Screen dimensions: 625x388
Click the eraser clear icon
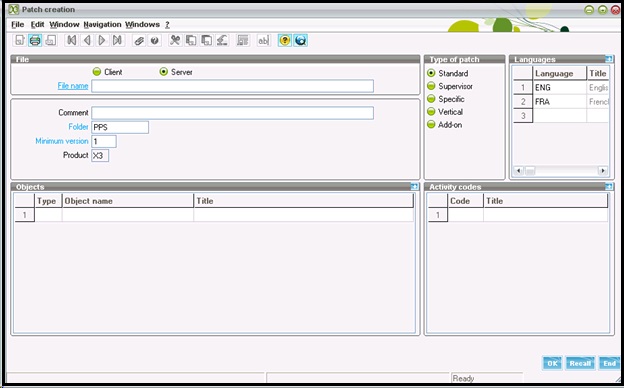pos(222,40)
